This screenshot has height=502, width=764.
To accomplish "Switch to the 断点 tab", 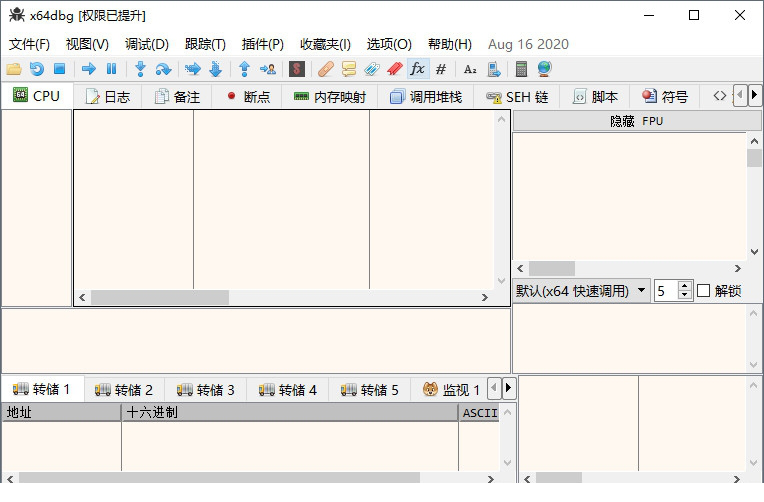I will coord(248,97).
